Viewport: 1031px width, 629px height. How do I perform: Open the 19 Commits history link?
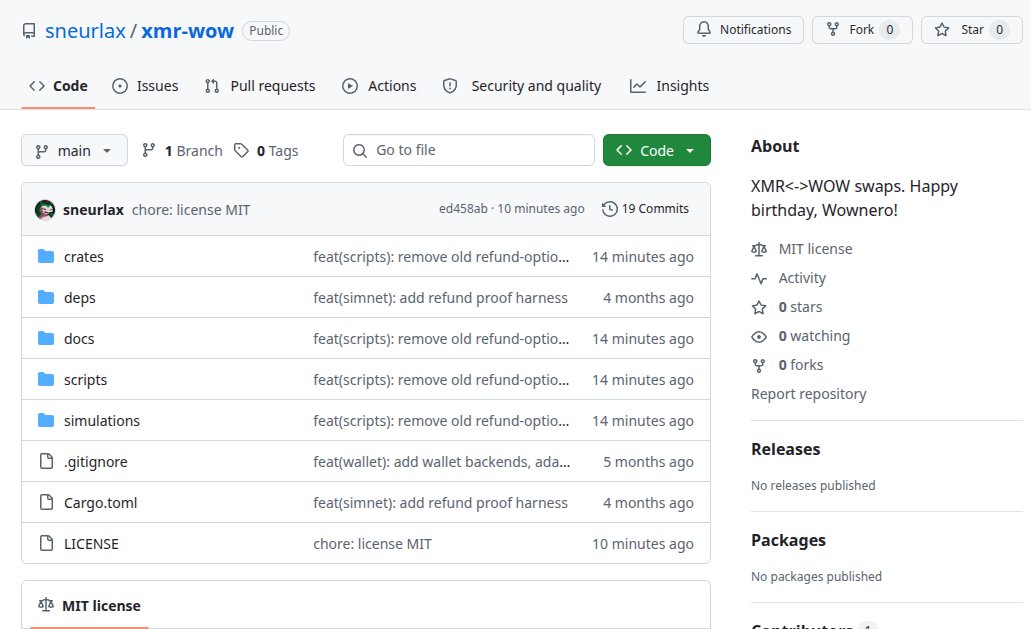[x=645, y=209]
